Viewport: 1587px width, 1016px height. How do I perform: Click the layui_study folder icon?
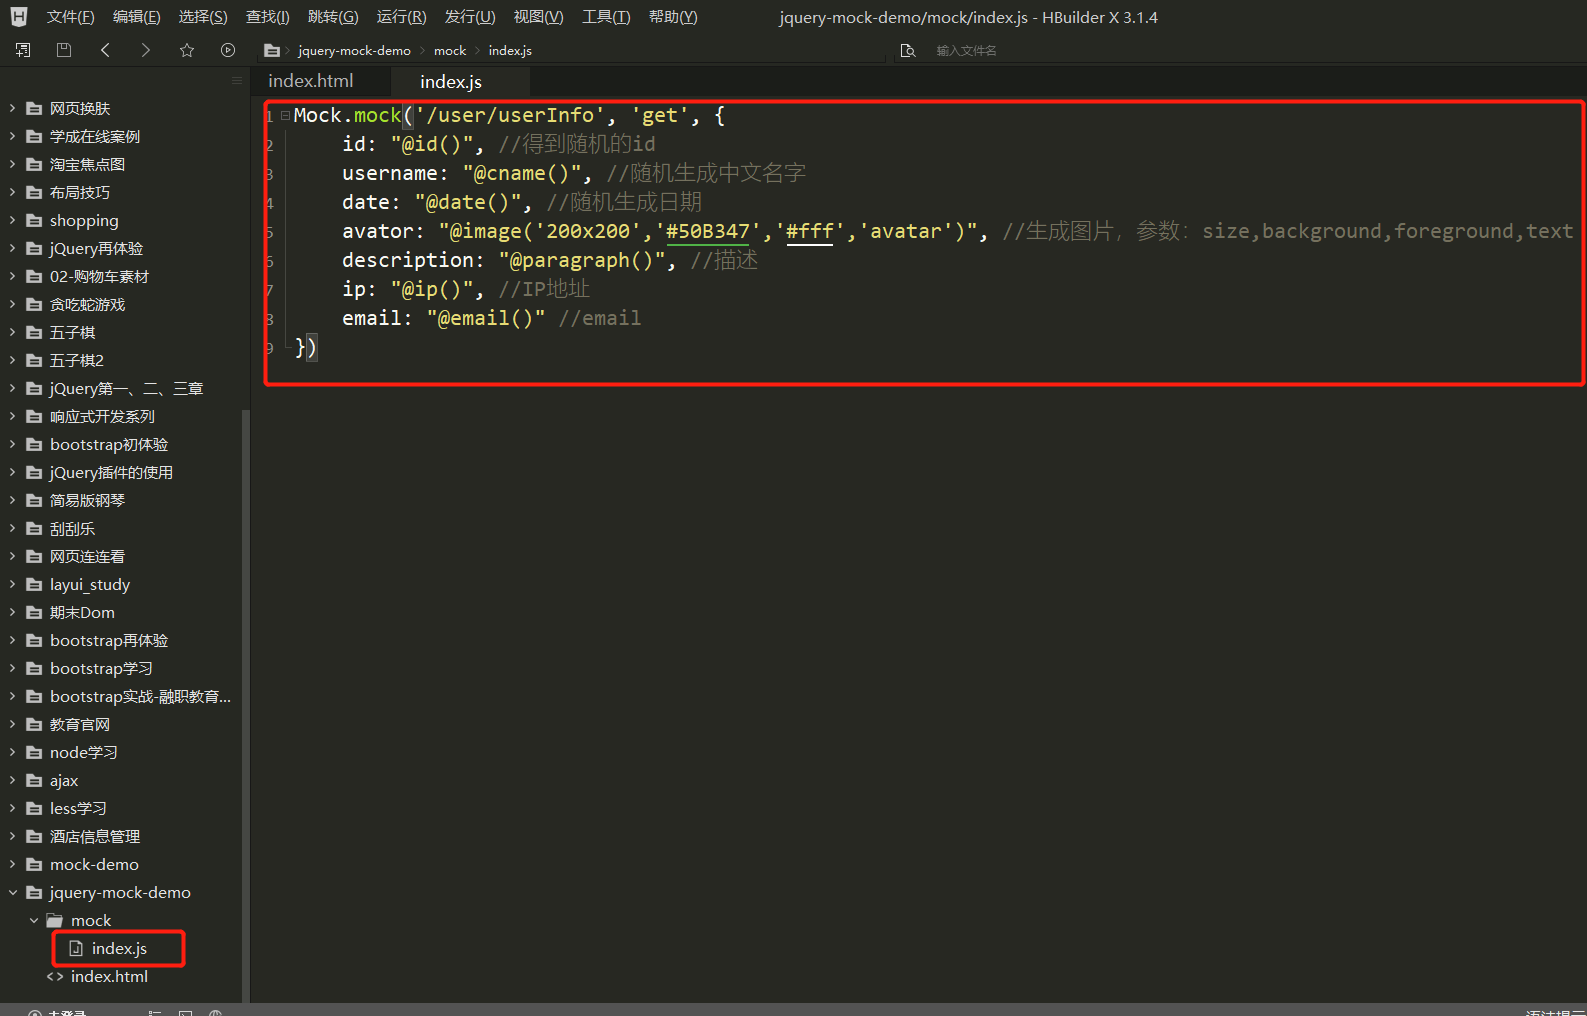pos(34,584)
